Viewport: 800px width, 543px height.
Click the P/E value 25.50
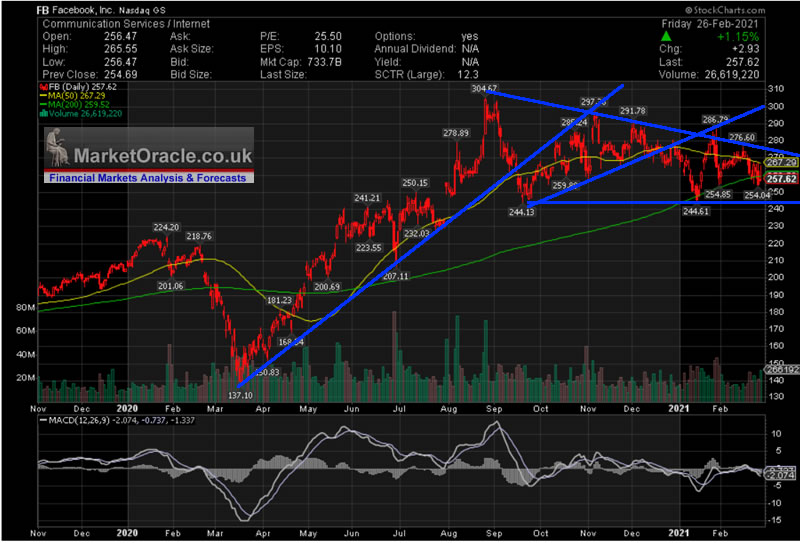pyautogui.click(x=328, y=36)
